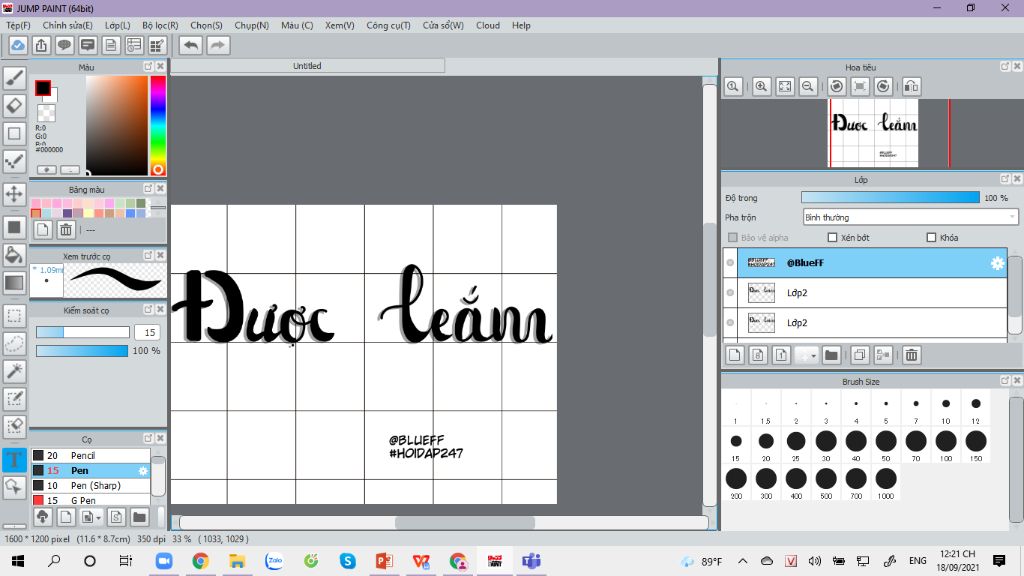The image size is (1024, 576).
Task: Pick brush size 1000 preset
Action: (886, 483)
